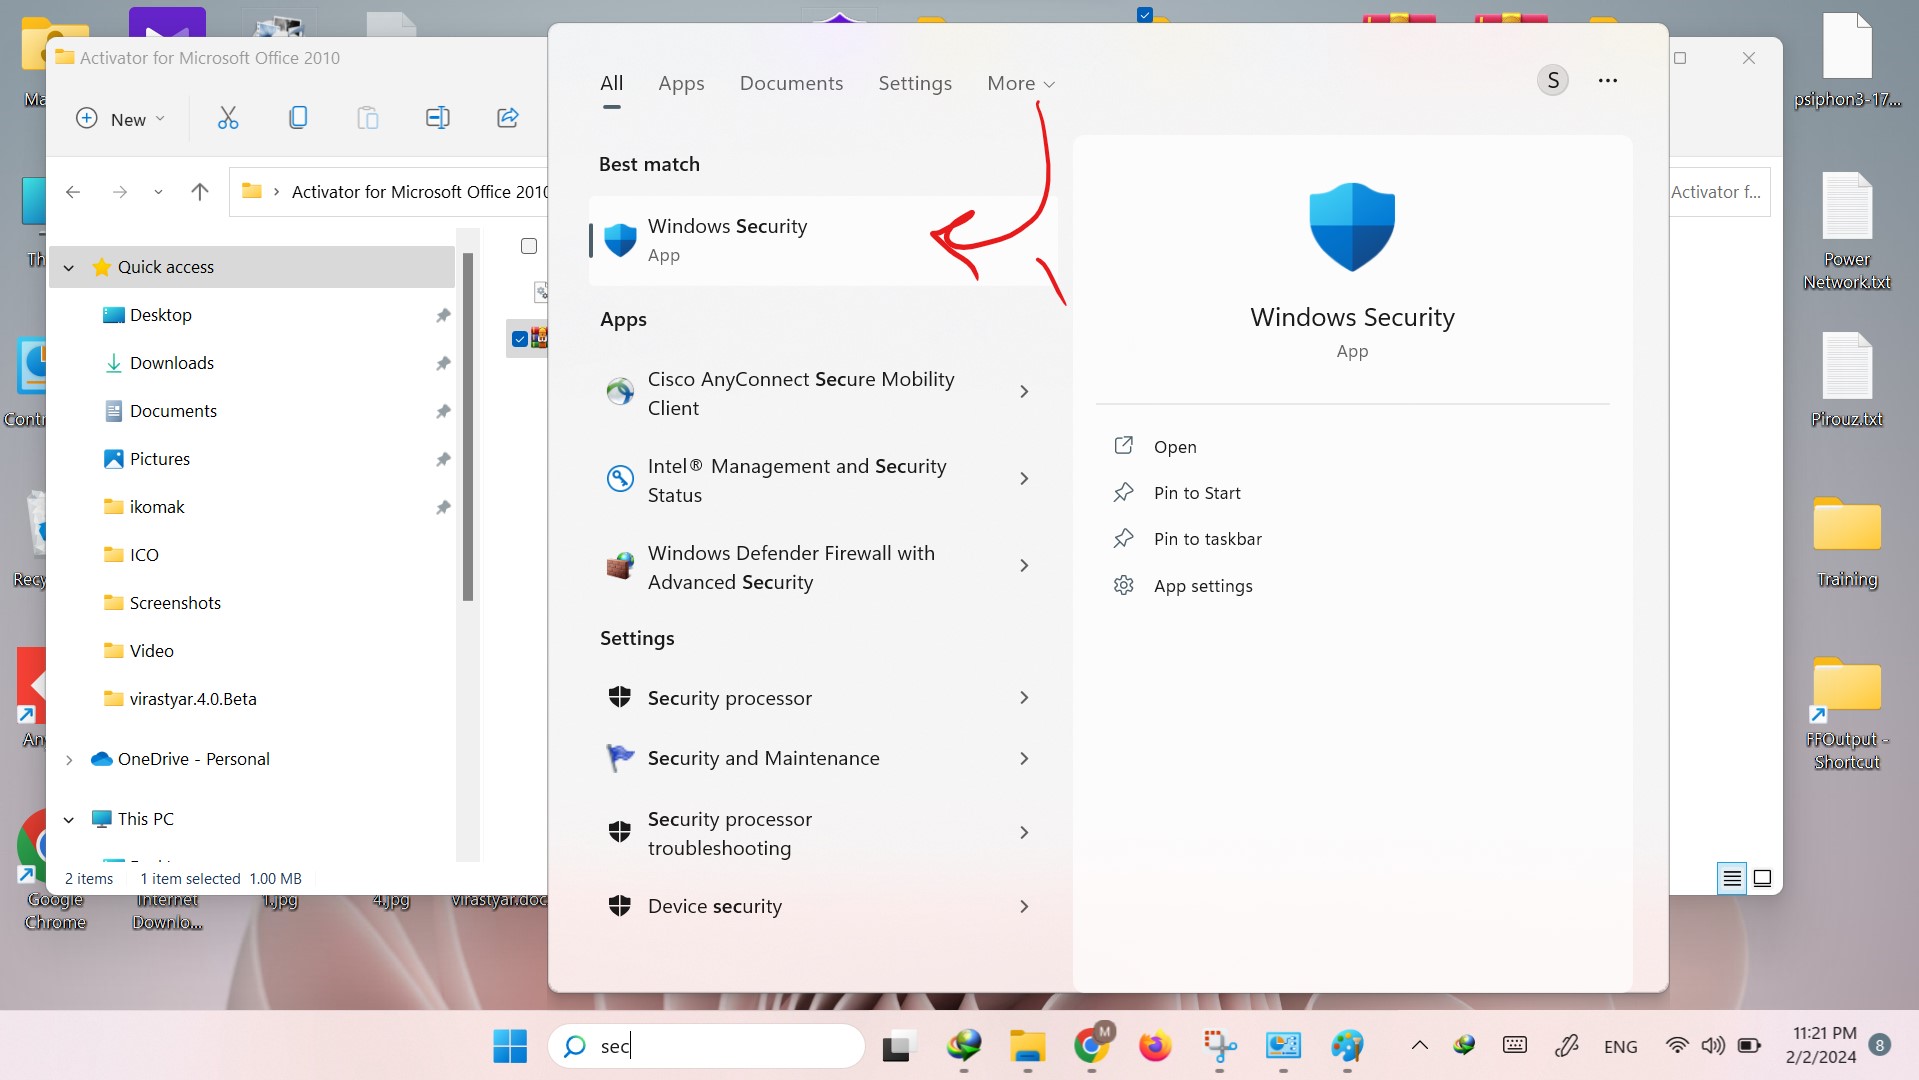Switch File Explorer to details view

pos(1732,878)
